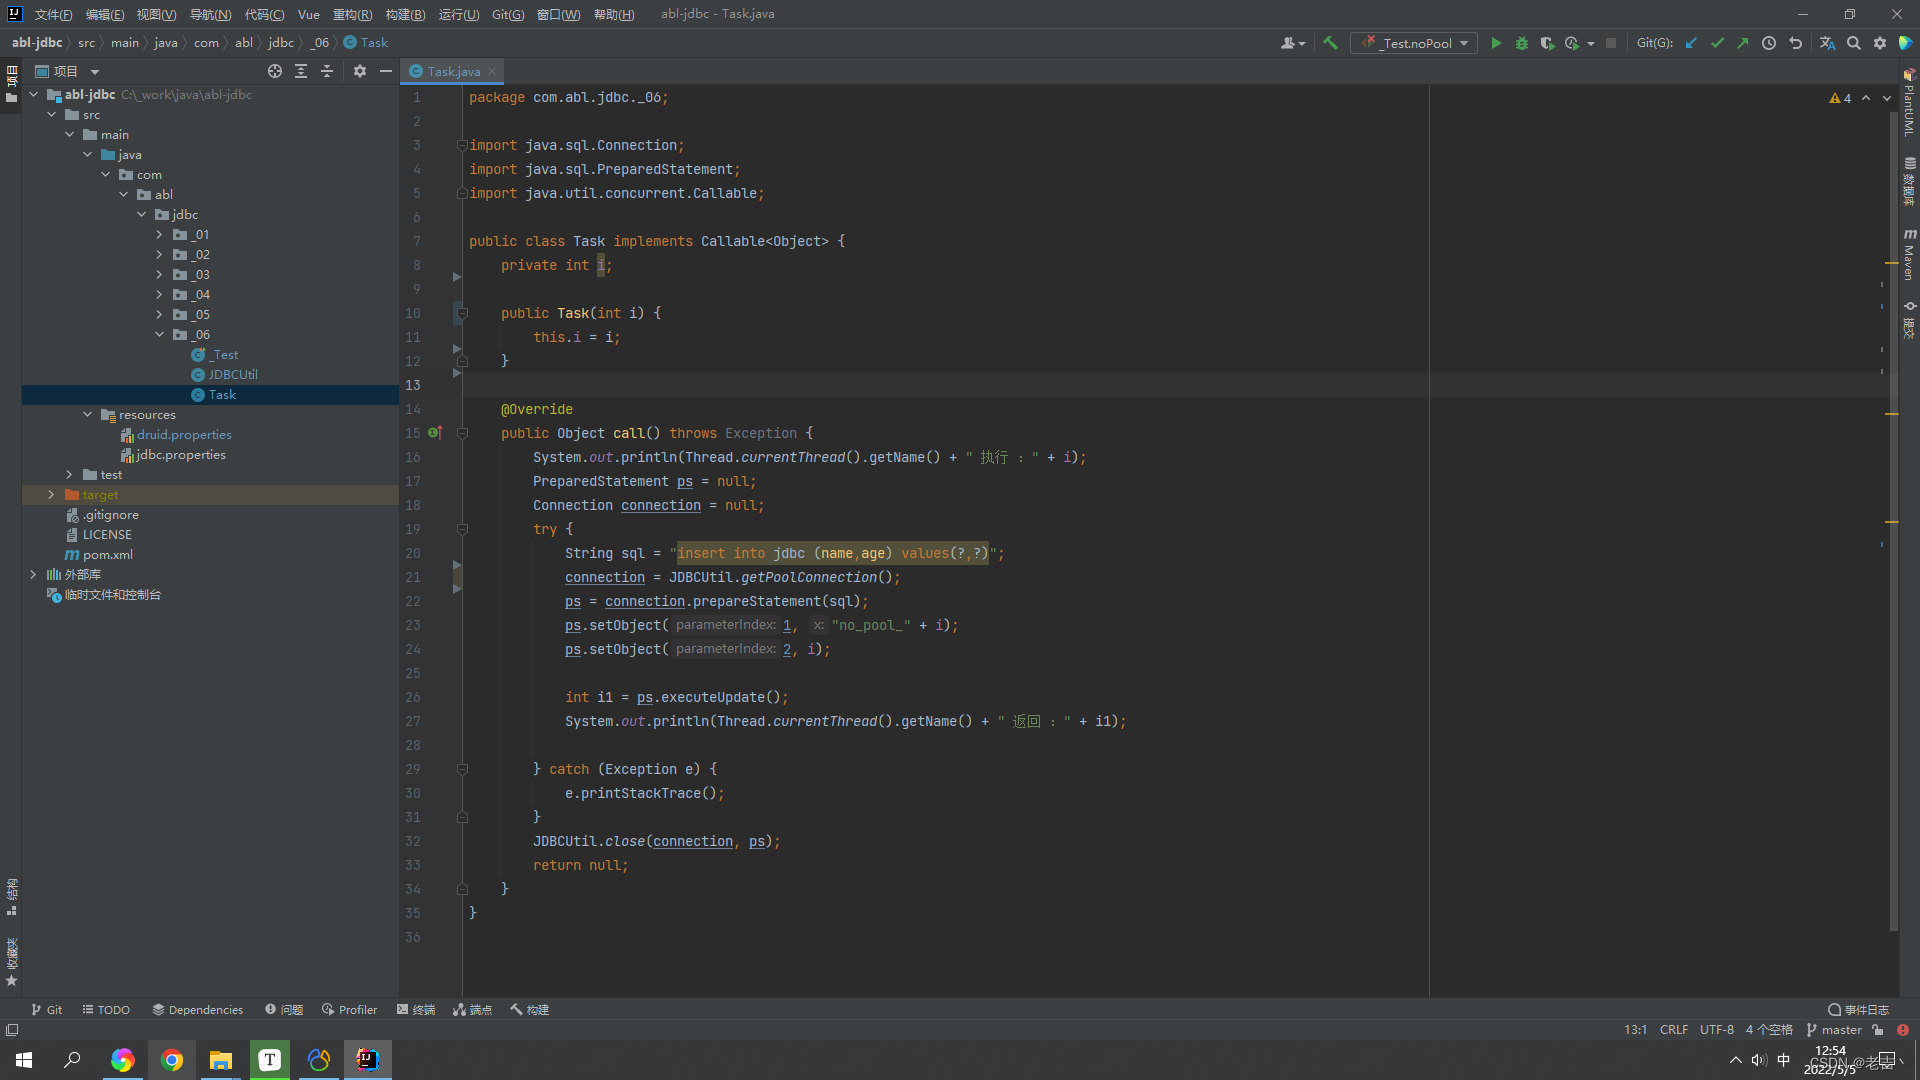
Task: Click CRLF line separator in status bar
Action: tap(1674, 1030)
